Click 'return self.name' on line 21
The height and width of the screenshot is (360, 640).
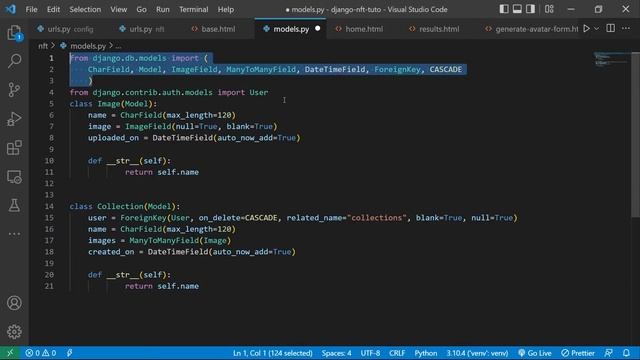point(162,286)
